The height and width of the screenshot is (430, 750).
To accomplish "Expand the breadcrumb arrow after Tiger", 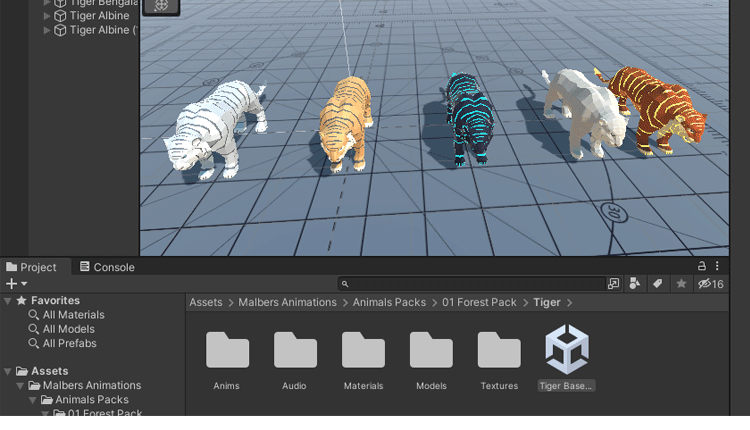I will (x=569, y=303).
